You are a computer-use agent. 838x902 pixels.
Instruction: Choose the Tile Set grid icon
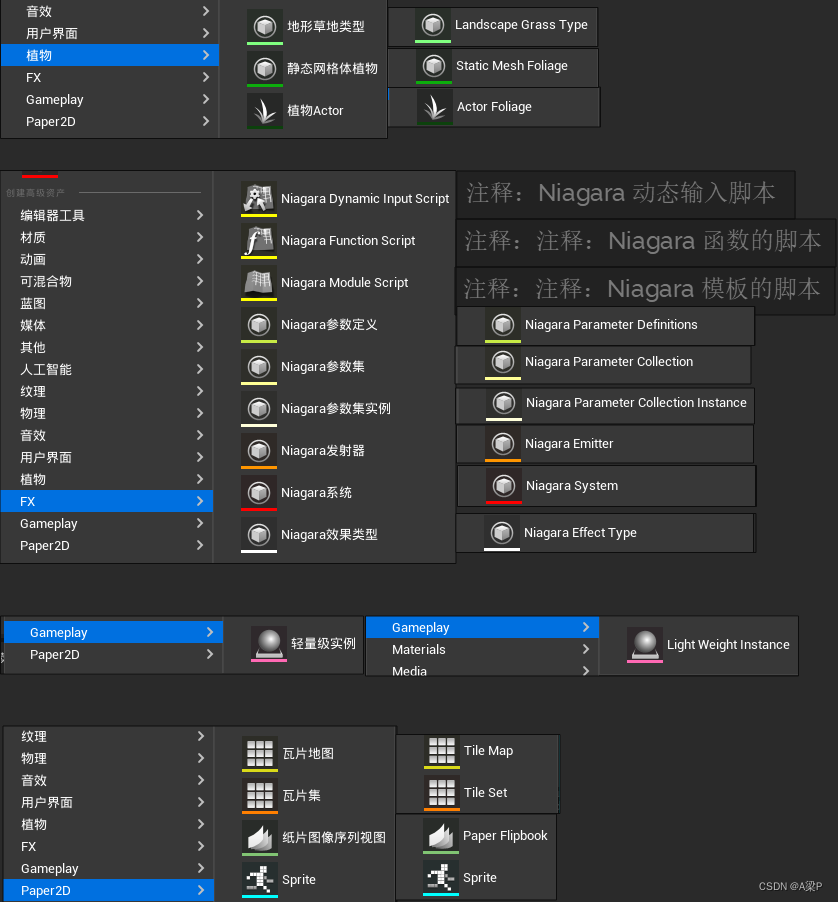coord(442,793)
